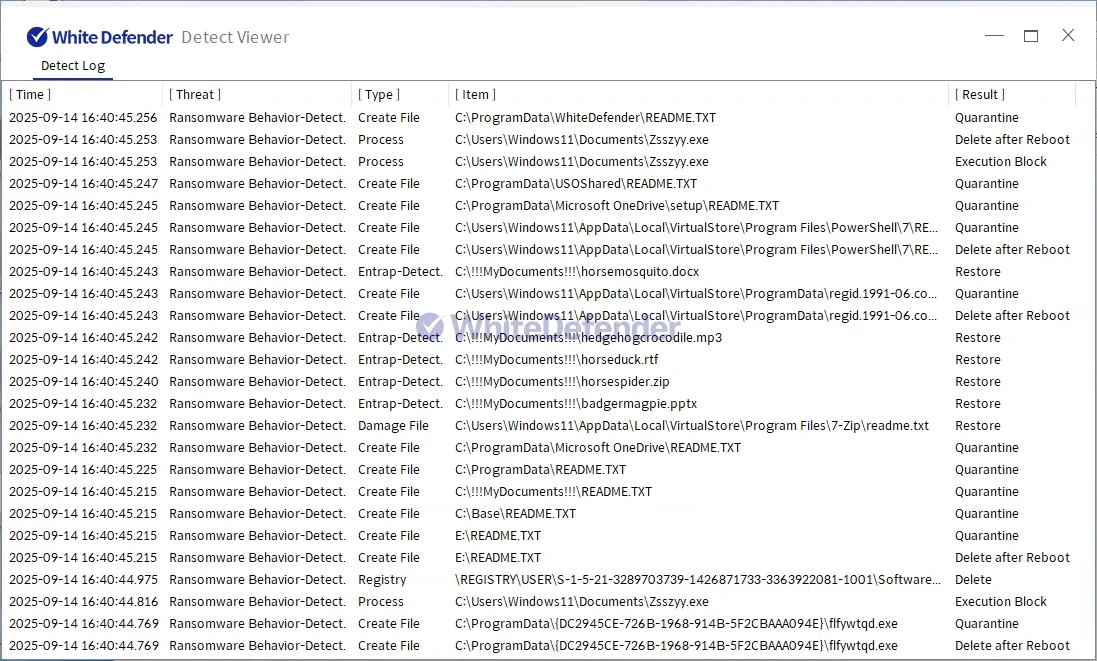
Task: Select the hedgehogcrocodile.mp3 row
Action: [588, 338]
